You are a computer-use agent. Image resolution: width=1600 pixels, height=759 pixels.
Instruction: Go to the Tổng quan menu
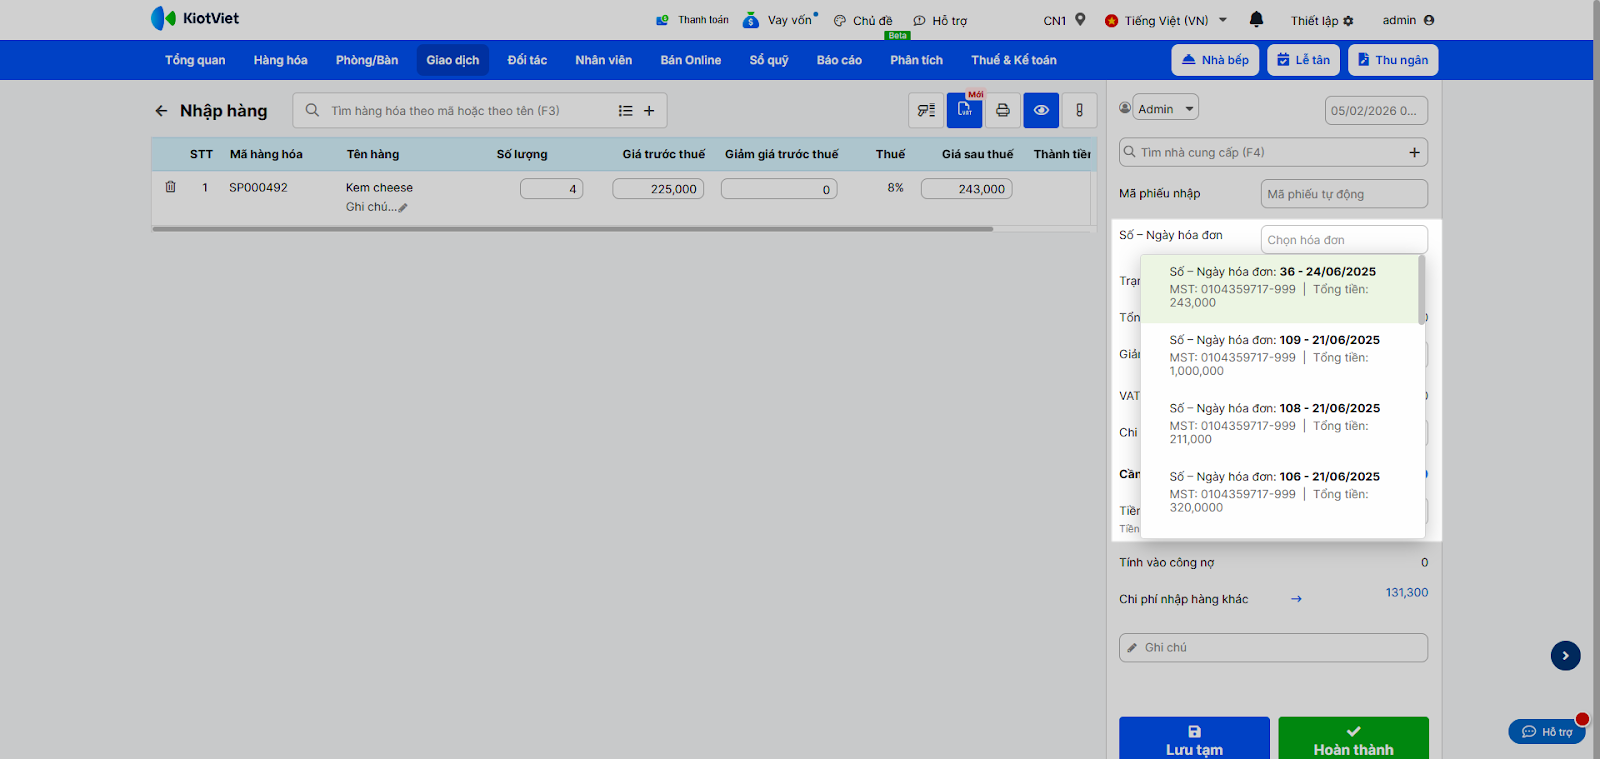[195, 60]
